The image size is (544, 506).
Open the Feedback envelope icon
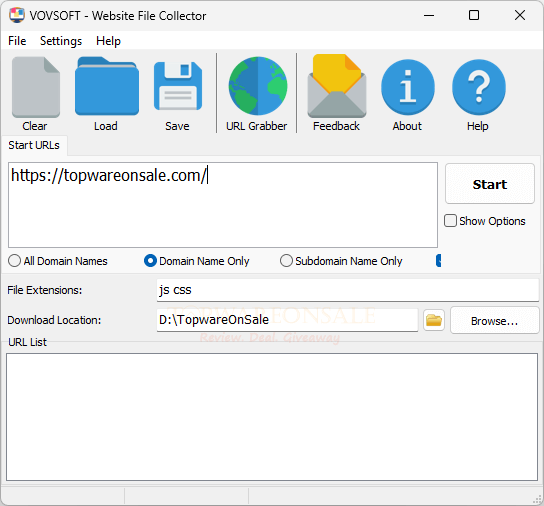pyautogui.click(x=337, y=86)
